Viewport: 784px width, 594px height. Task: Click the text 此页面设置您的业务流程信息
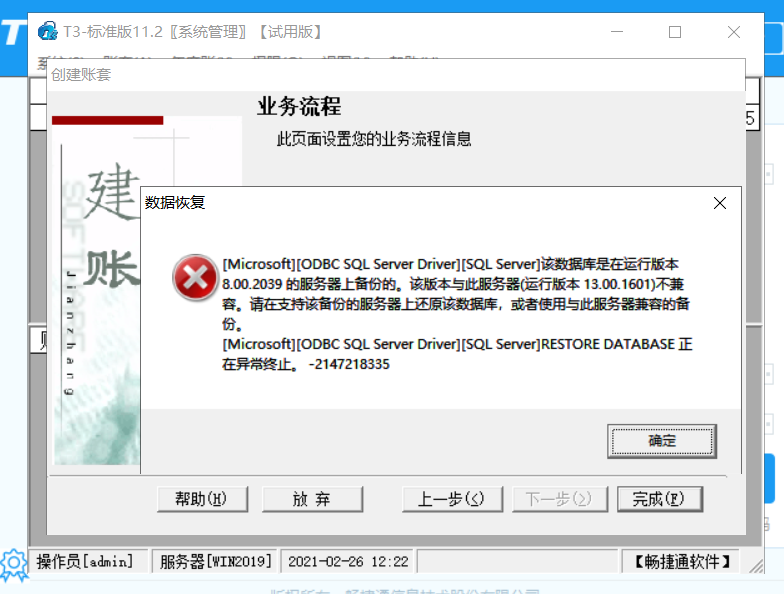pyautogui.click(x=374, y=138)
